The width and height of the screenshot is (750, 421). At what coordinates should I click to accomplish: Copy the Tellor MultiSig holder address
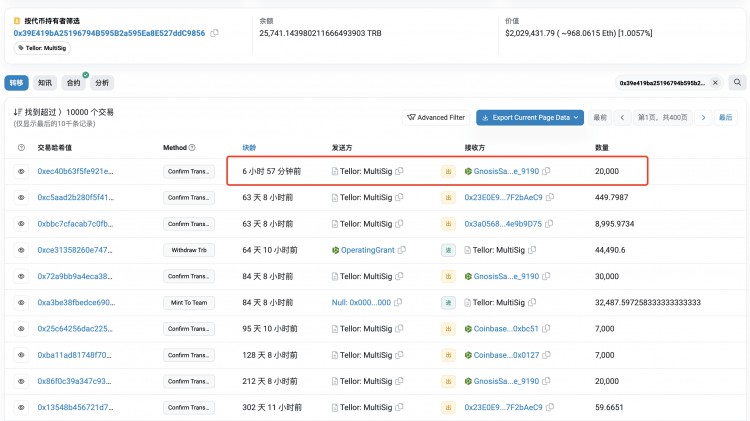click(x=214, y=33)
